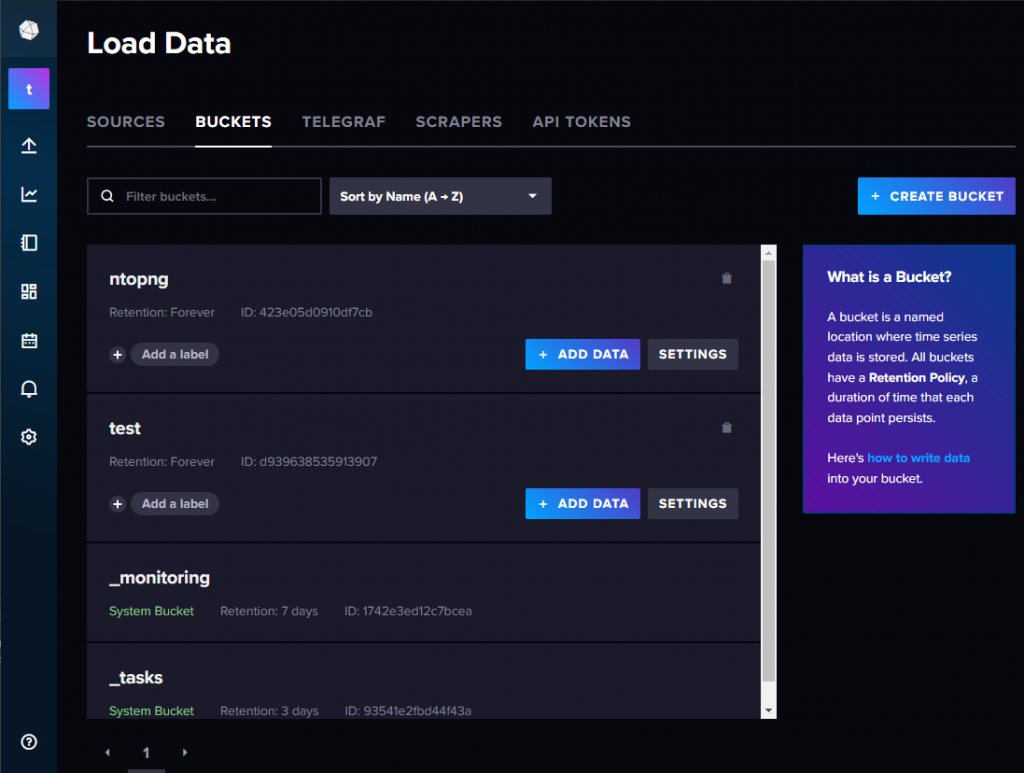Viewport: 1024px width, 773px height.
Task: Open the InfluxDB logo home icon
Action: [29, 30]
